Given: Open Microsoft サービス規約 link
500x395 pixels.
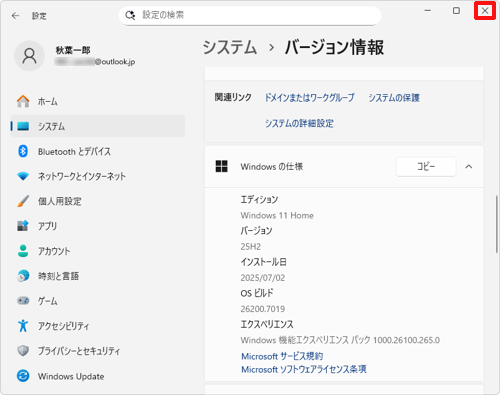Looking at the screenshot, I should click(282, 356).
